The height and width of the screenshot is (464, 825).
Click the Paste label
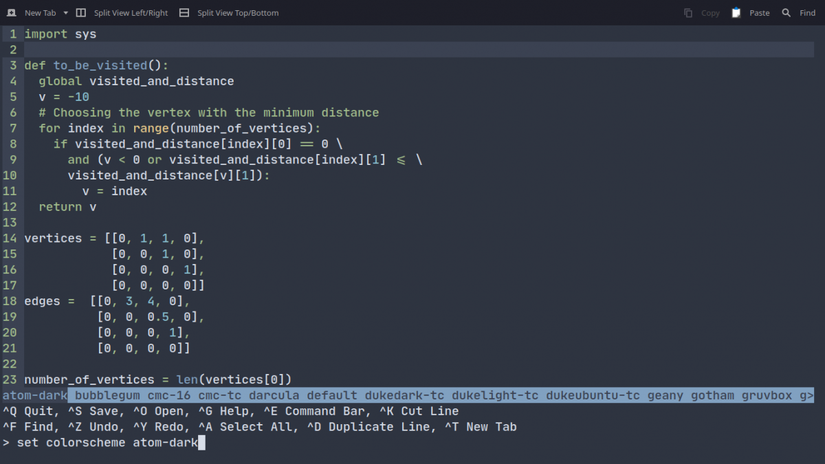(759, 13)
